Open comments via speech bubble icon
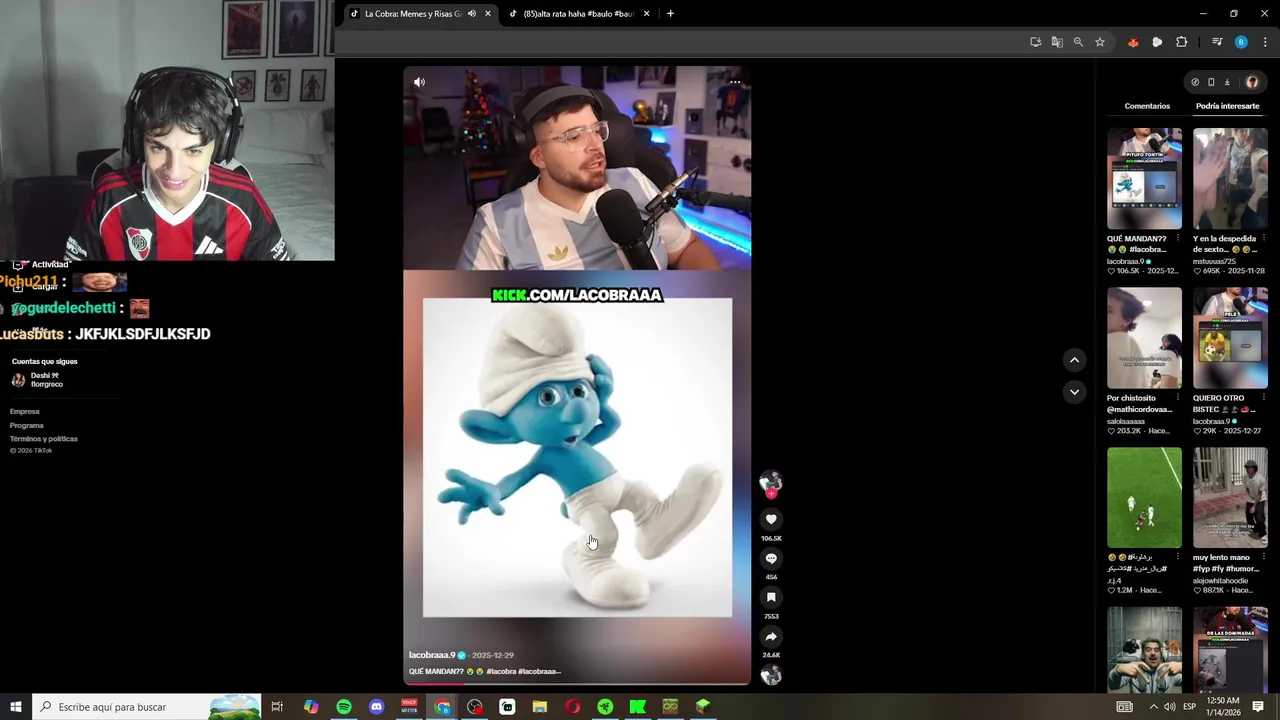This screenshot has width=1280, height=720. pos(771,558)
